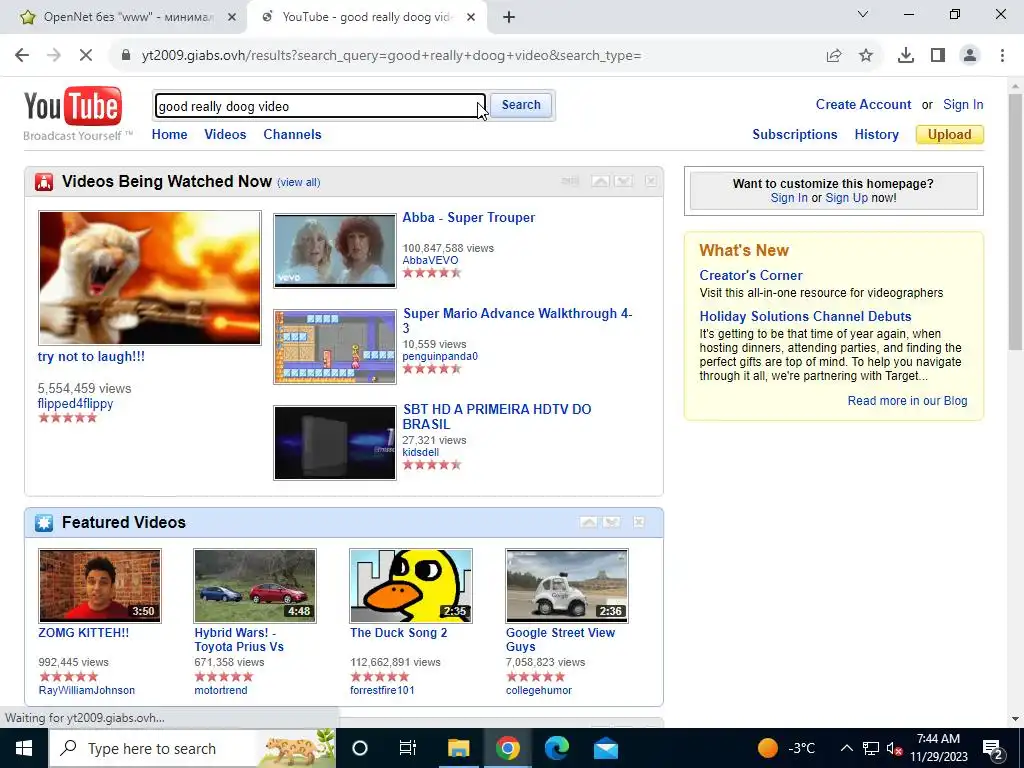Open the Videos navigation link
This screenshot has width=1024, height=768.
coord(225,135)
